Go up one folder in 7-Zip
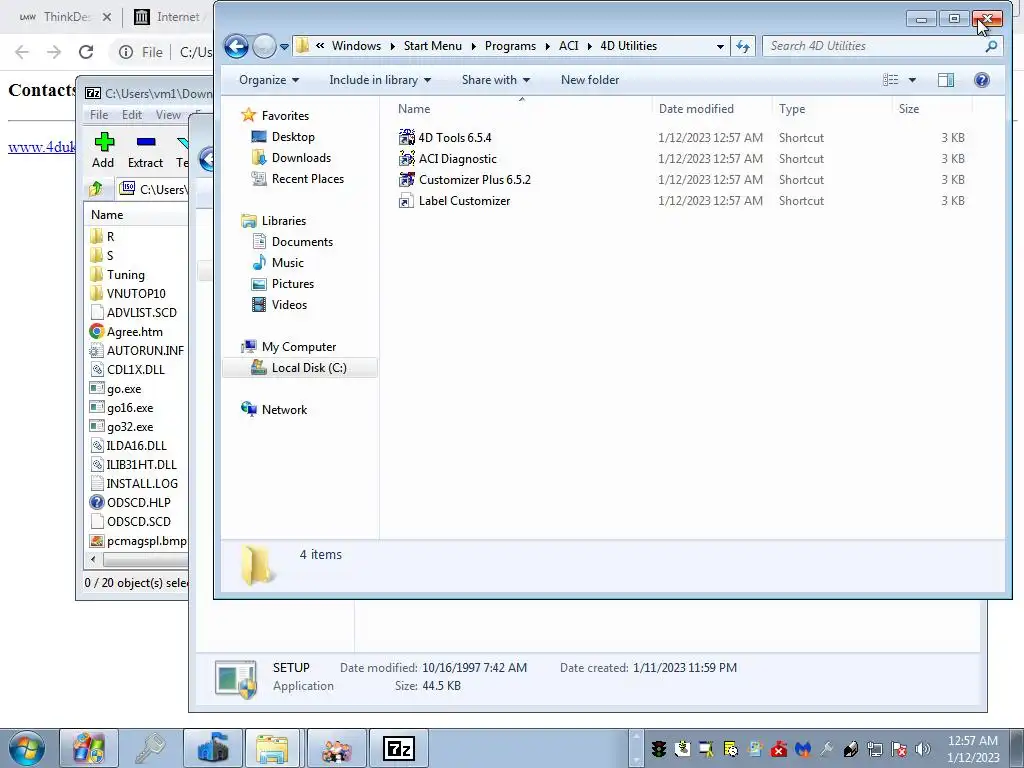Viewport: 1024px width, 768px height. point(96,189)
